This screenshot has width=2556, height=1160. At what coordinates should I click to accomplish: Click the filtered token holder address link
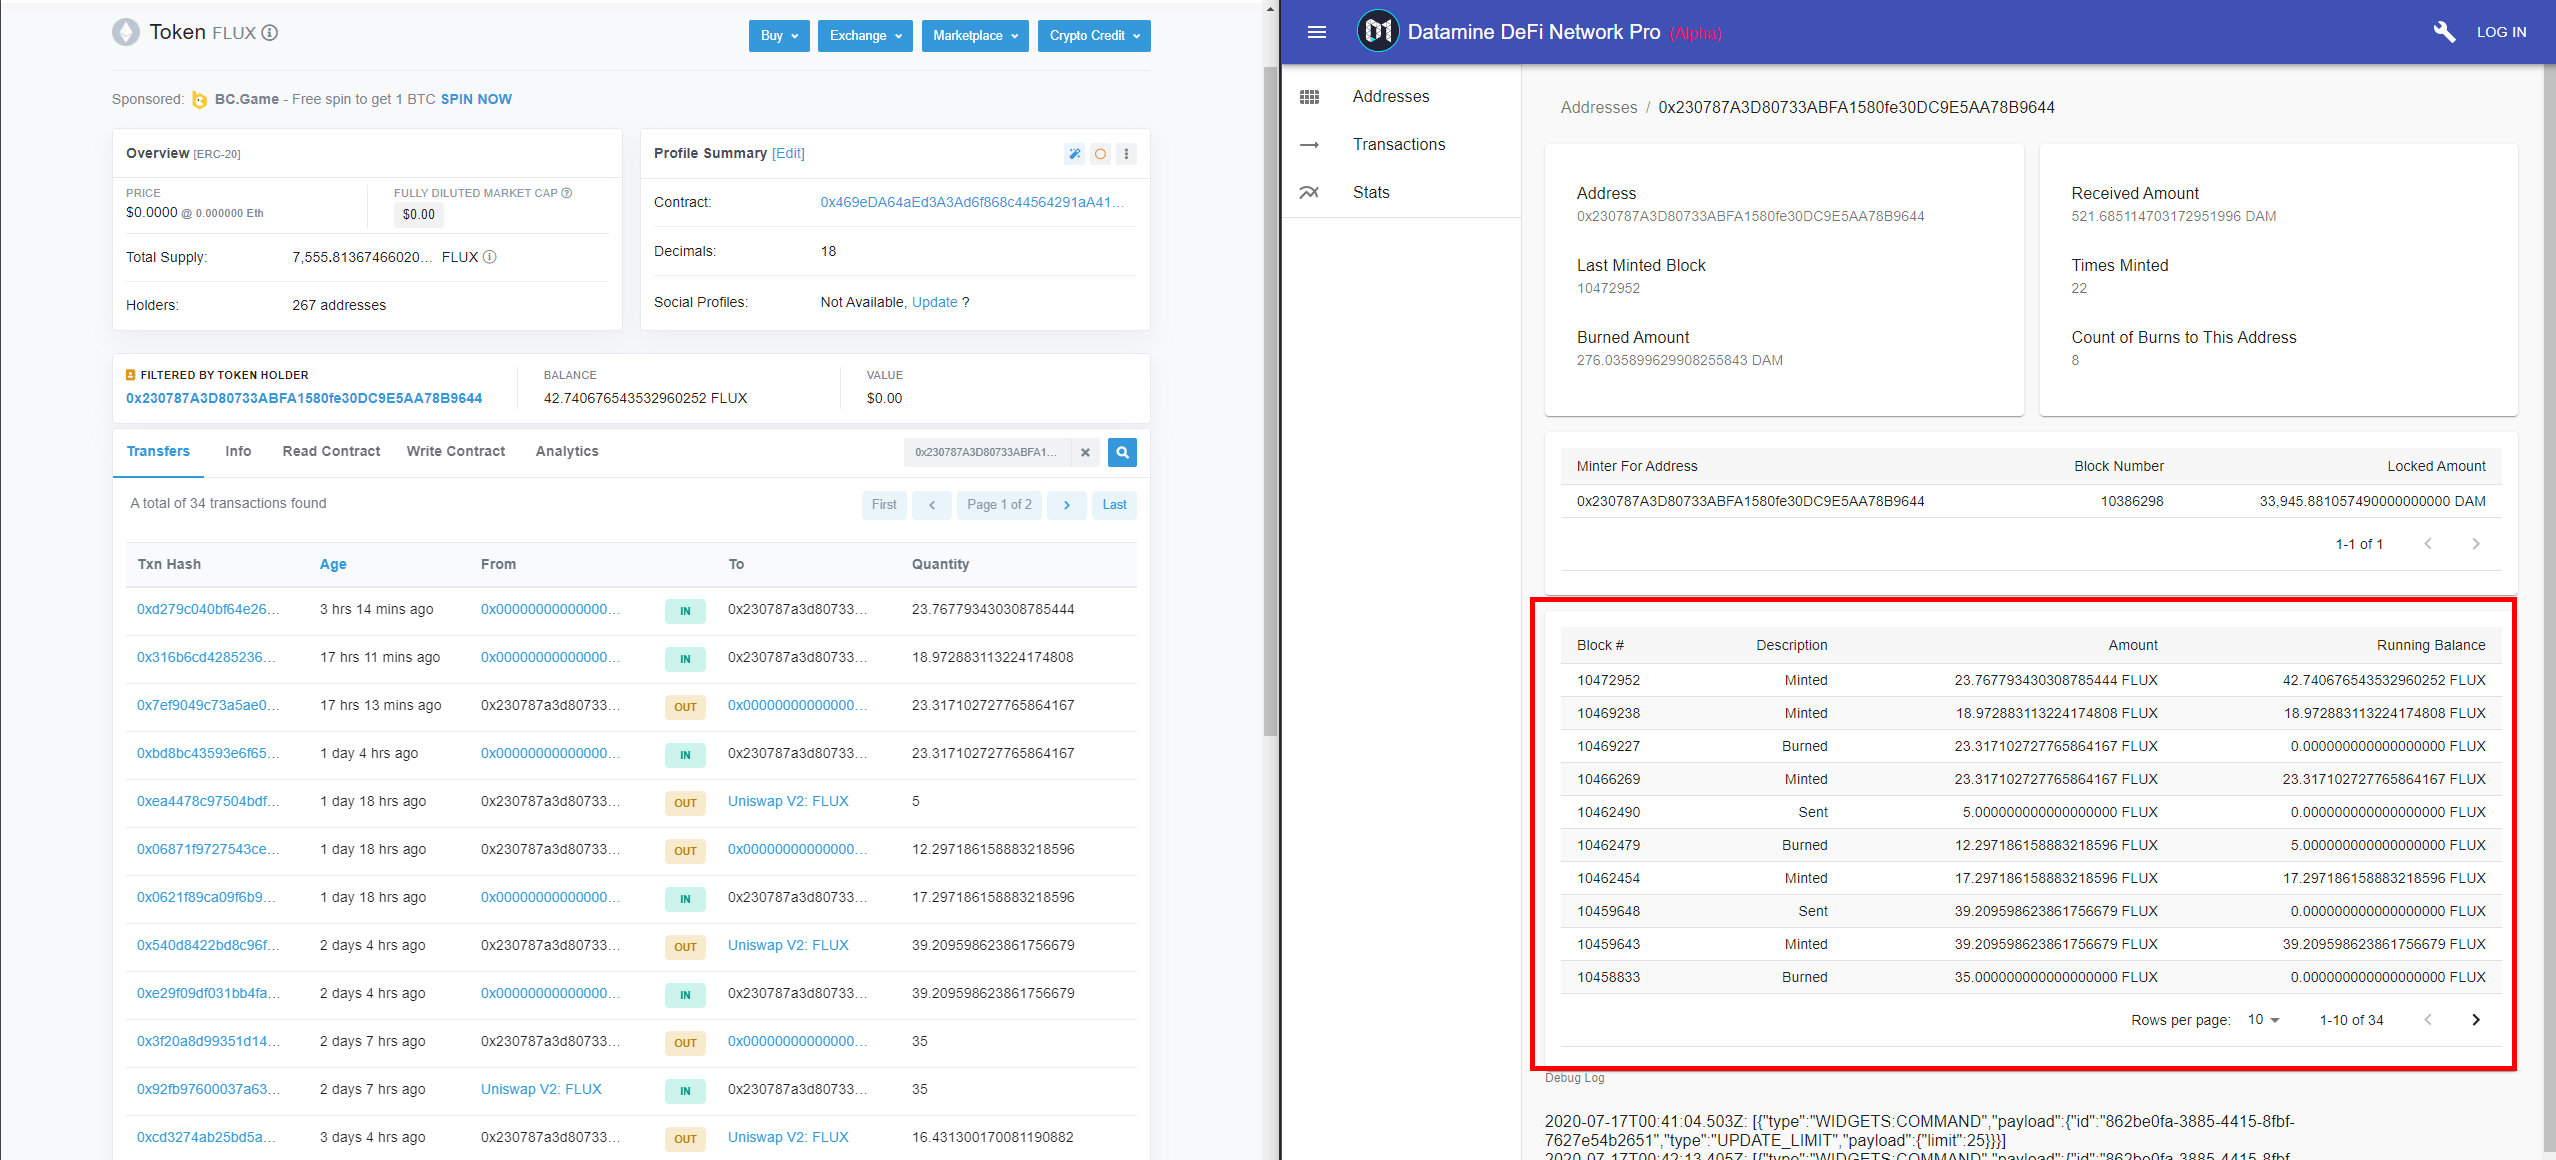coord(304,398)
